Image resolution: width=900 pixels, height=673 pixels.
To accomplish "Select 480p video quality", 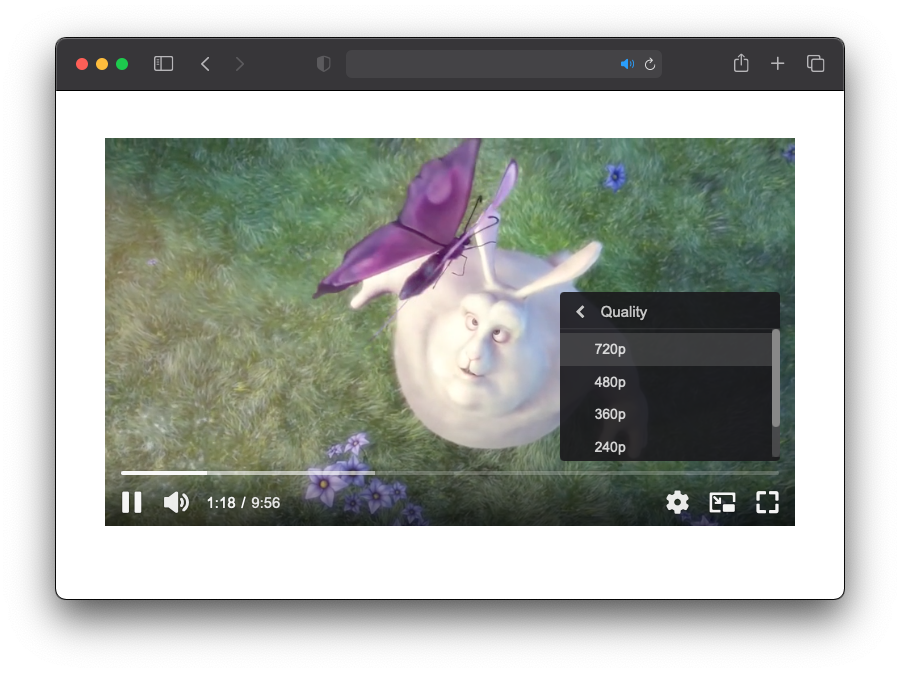I will point(666,382).
